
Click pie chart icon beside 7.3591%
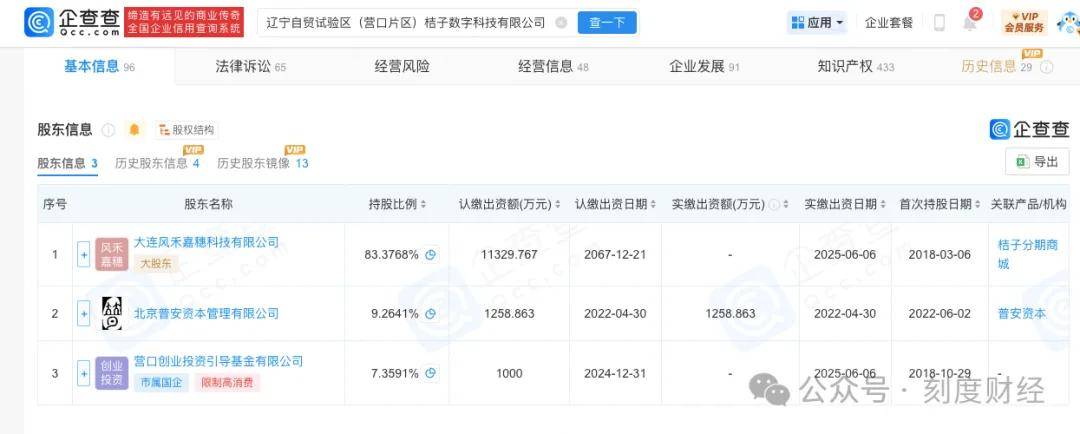click(x=430, y=373)
